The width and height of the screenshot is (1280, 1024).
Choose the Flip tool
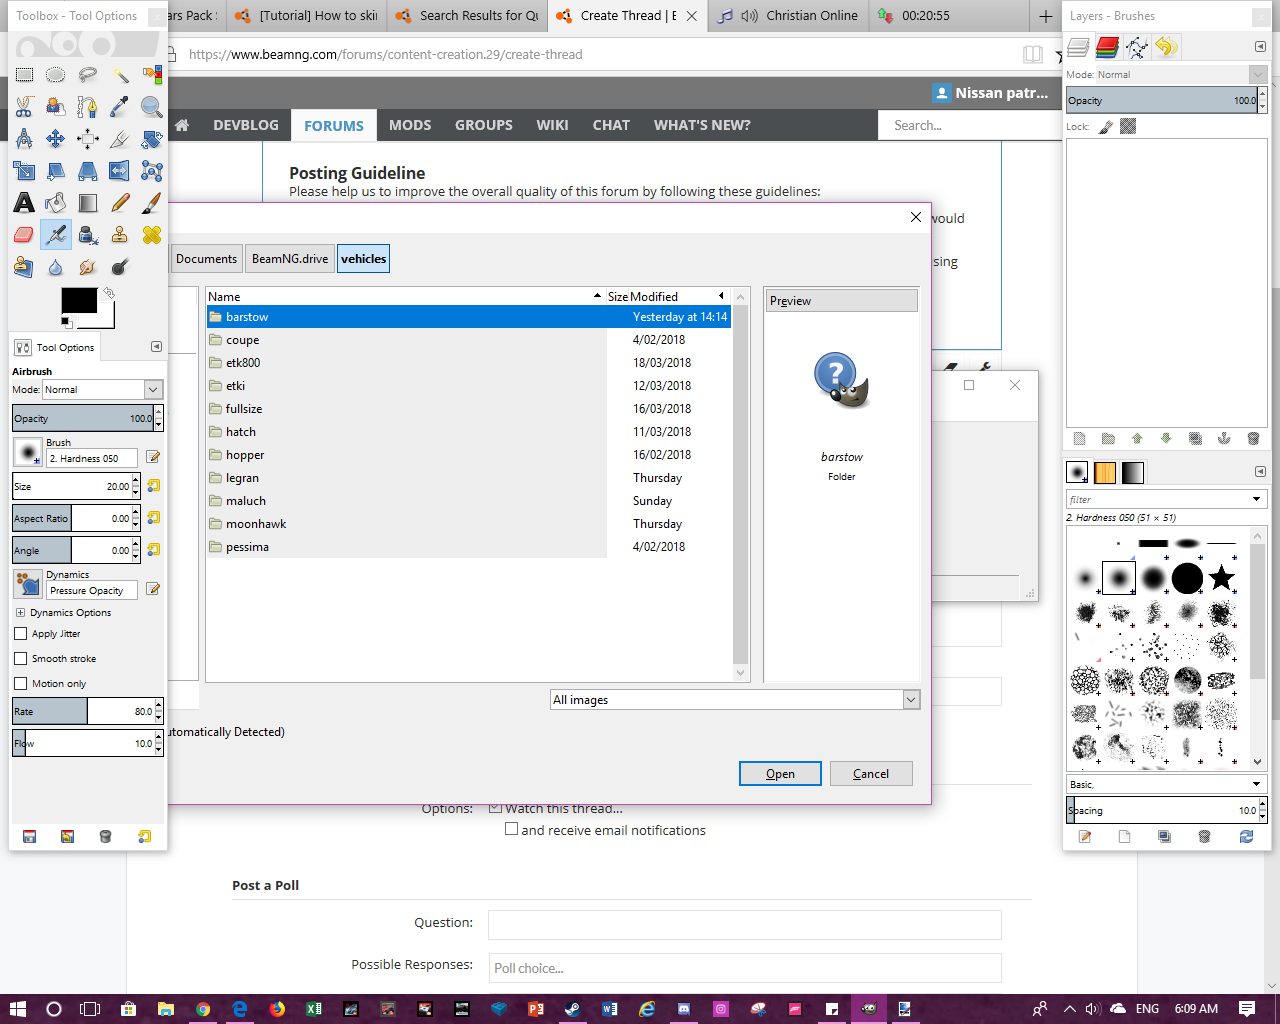coord(120,171)
